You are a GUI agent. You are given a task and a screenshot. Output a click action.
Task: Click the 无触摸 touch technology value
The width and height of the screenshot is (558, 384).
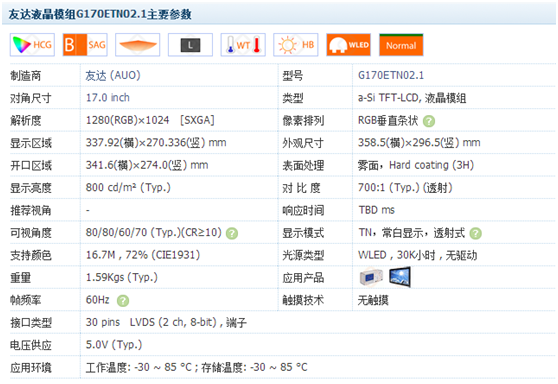[373, 300]
